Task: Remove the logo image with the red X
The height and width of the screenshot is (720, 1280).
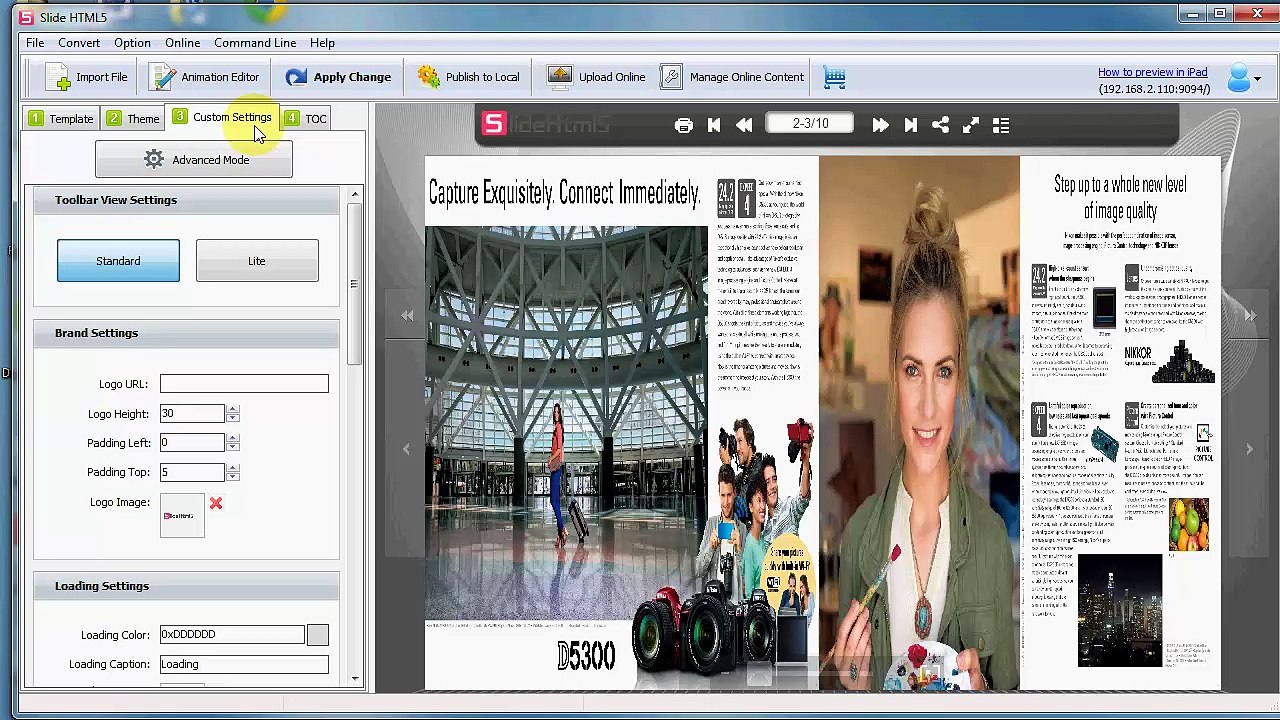Action: (x=216, y=503)
